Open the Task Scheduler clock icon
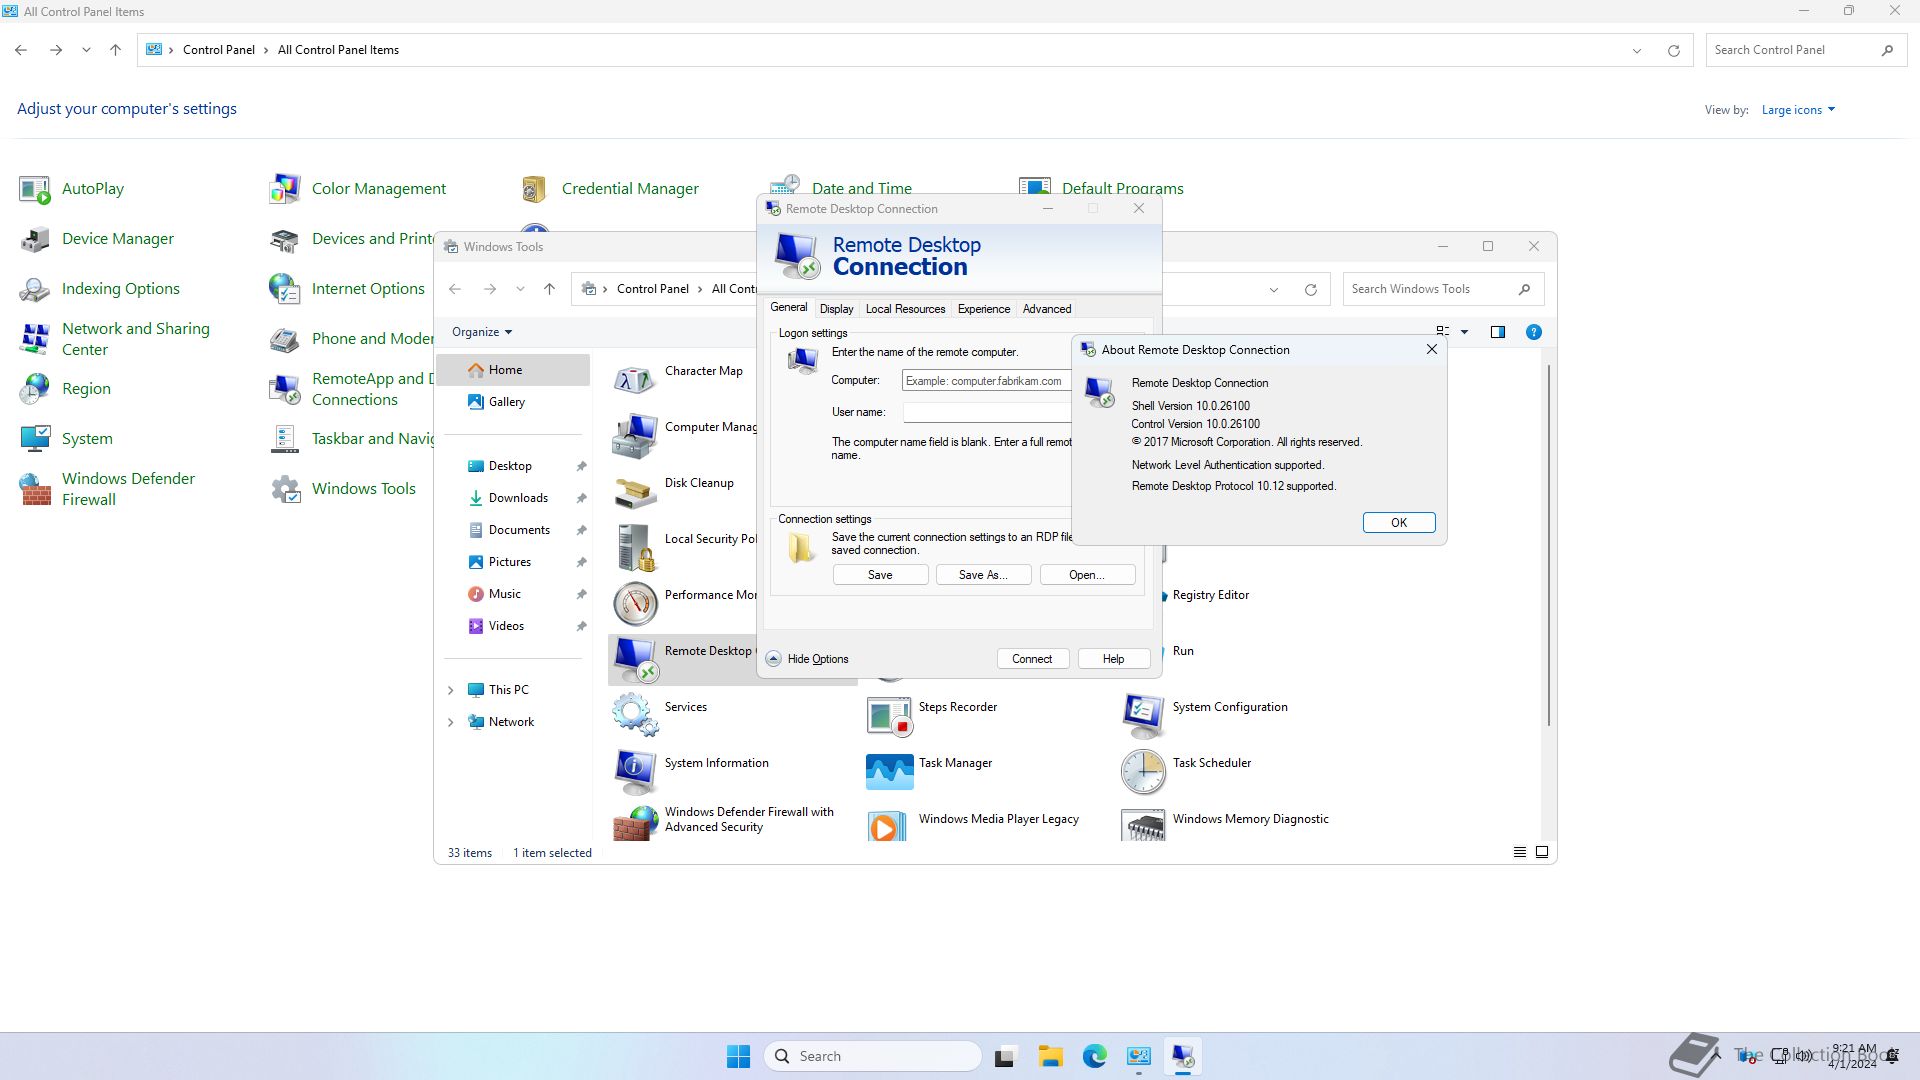1920x1080 pixels. pos(1143,771)
